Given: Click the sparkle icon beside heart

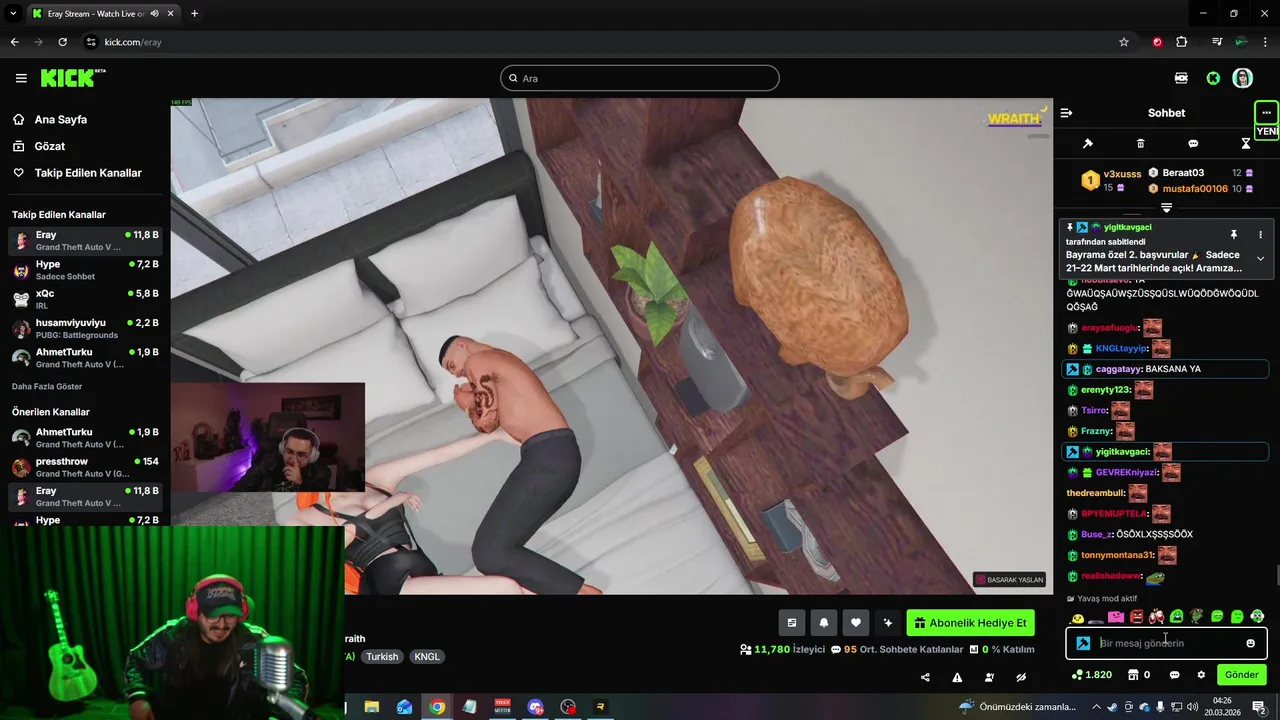Looking at the screenshot, I should tap(888, 623).
